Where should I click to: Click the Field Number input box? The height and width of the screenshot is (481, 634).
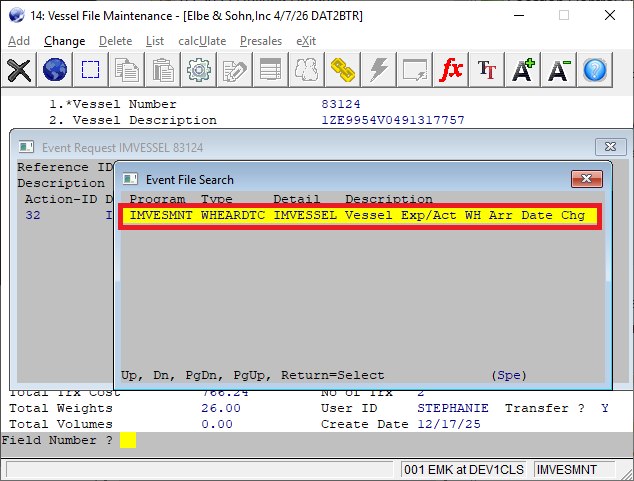tap(127, 440)
